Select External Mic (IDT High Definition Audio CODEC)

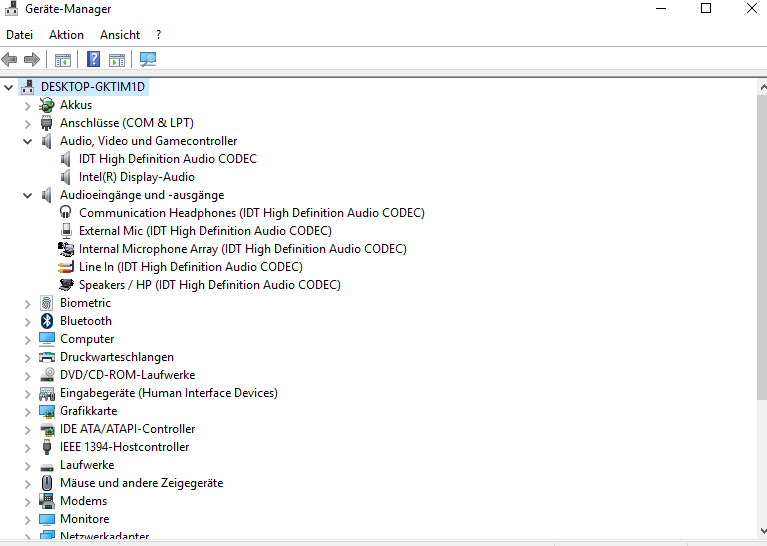pyautogui.click(x=205, y=231)
